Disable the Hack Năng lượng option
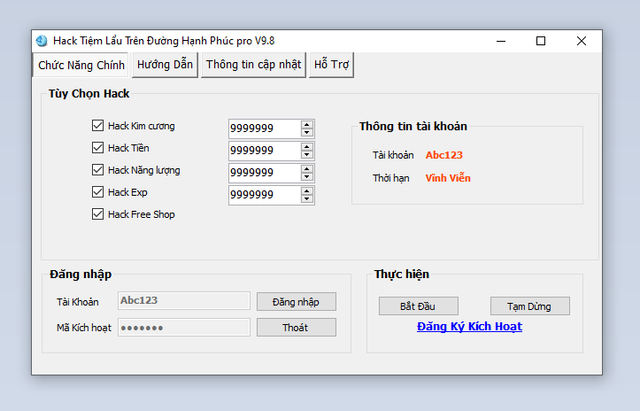Screen dimensions: 640x411 [x=98, y=170]
